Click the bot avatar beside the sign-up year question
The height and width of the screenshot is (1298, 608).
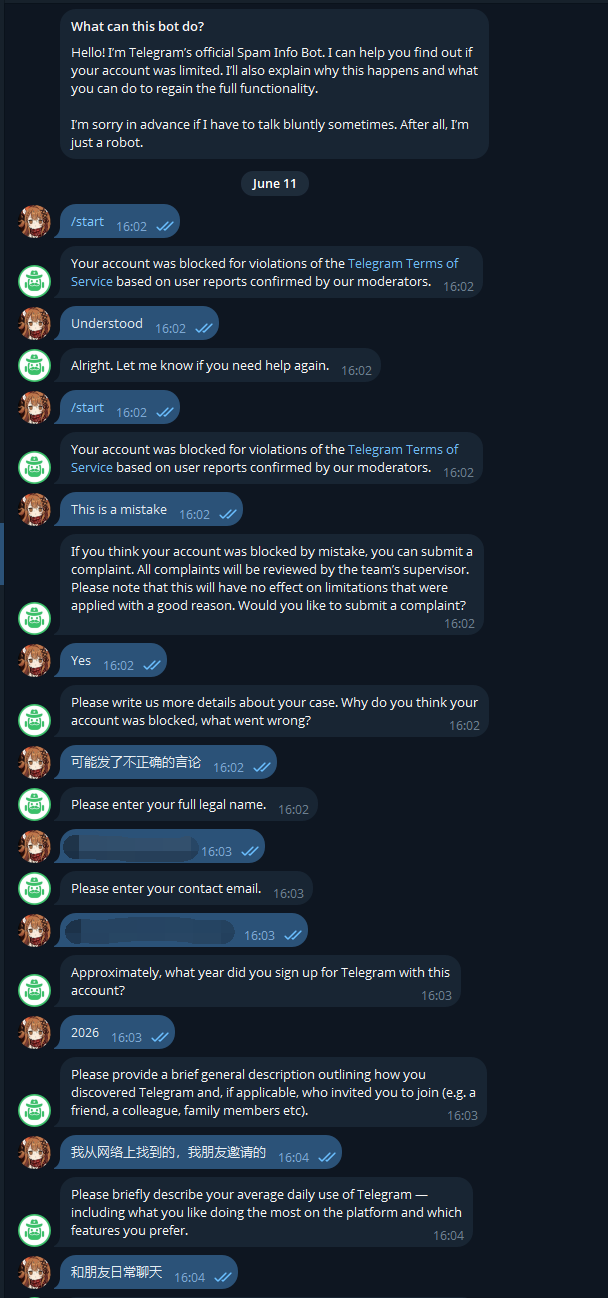click(x=35, y=990)
